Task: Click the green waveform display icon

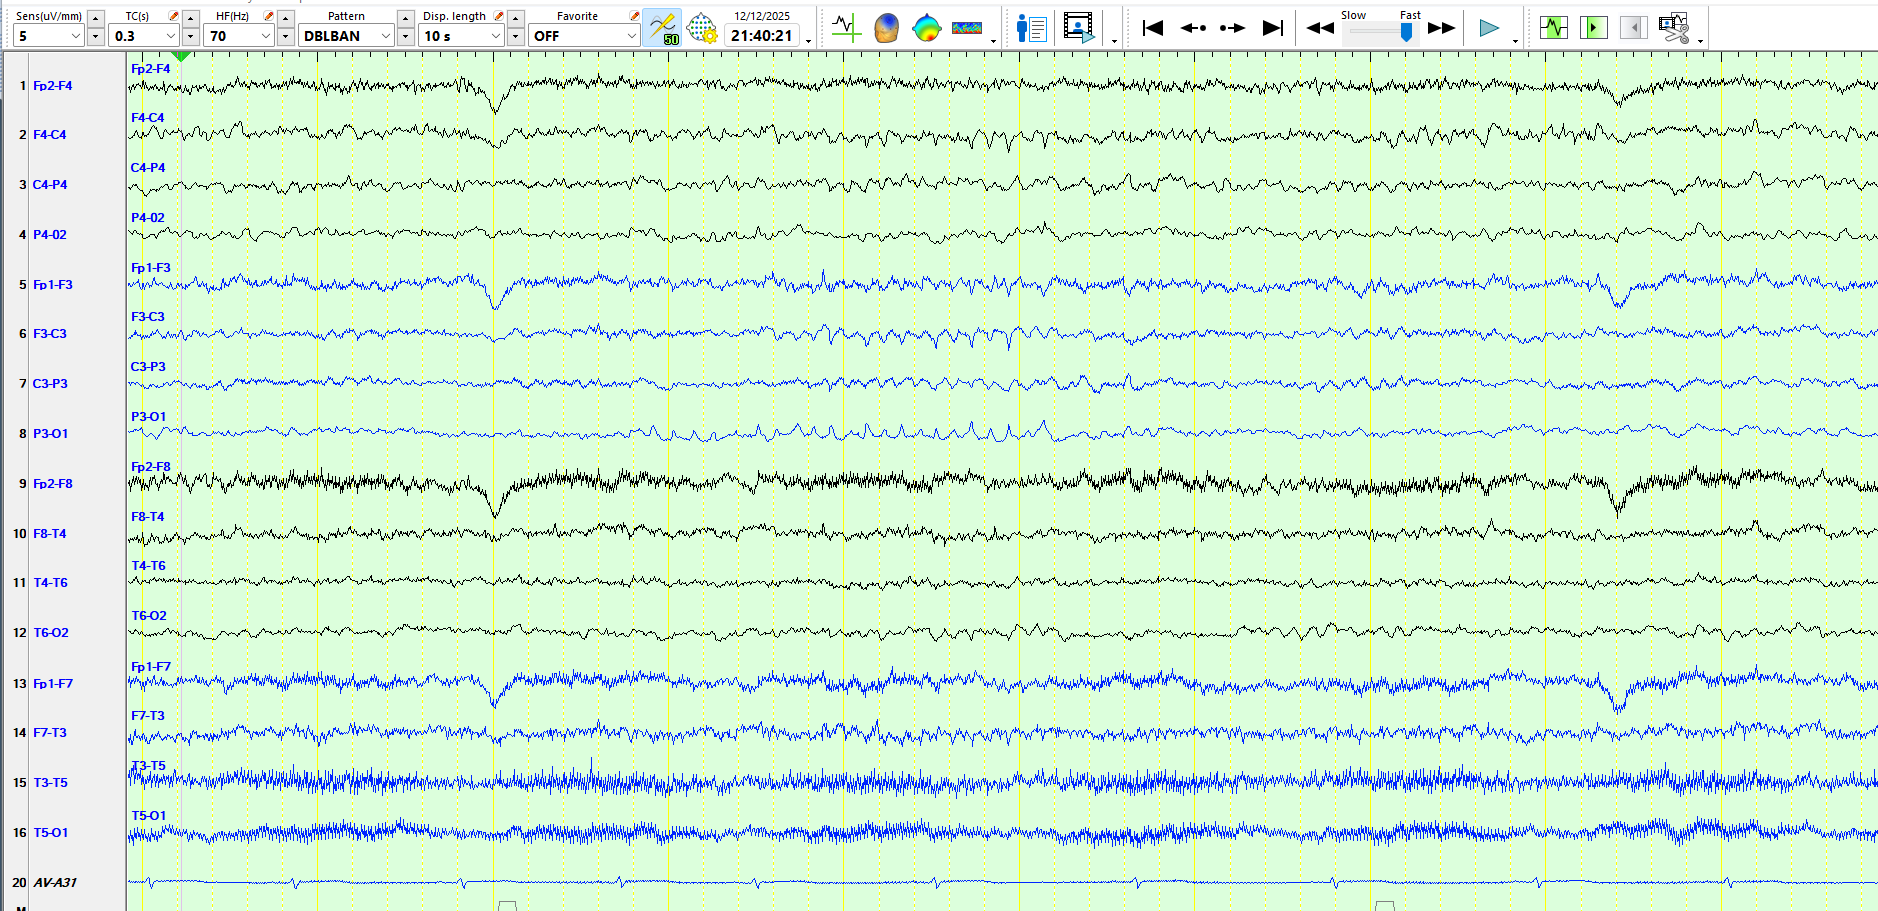Action: [x=1554, y=27]
